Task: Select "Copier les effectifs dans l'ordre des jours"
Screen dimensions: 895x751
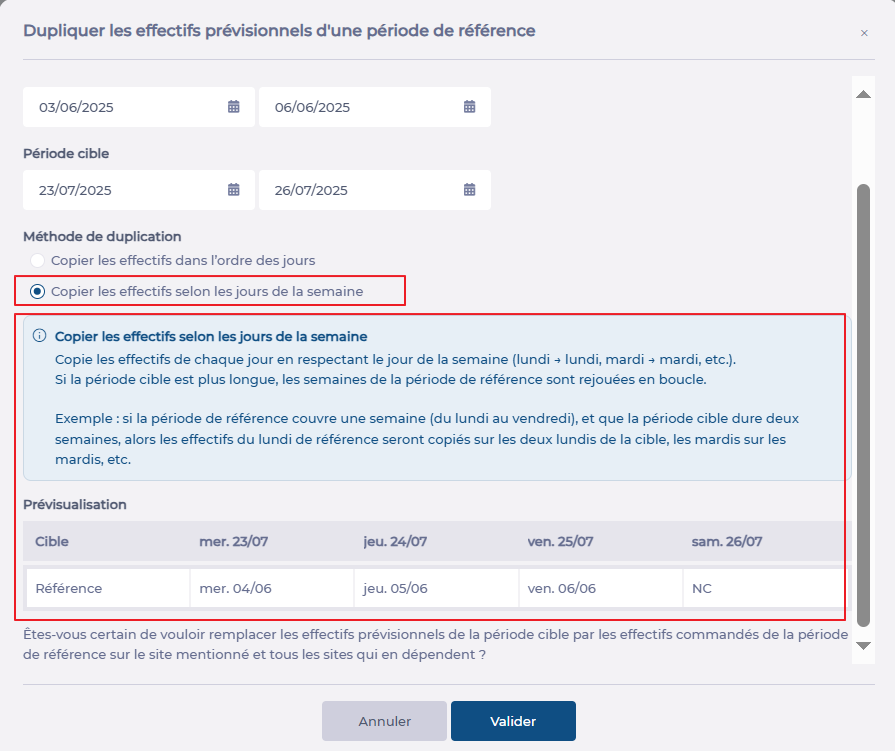Action: click(x=38, y=261)
